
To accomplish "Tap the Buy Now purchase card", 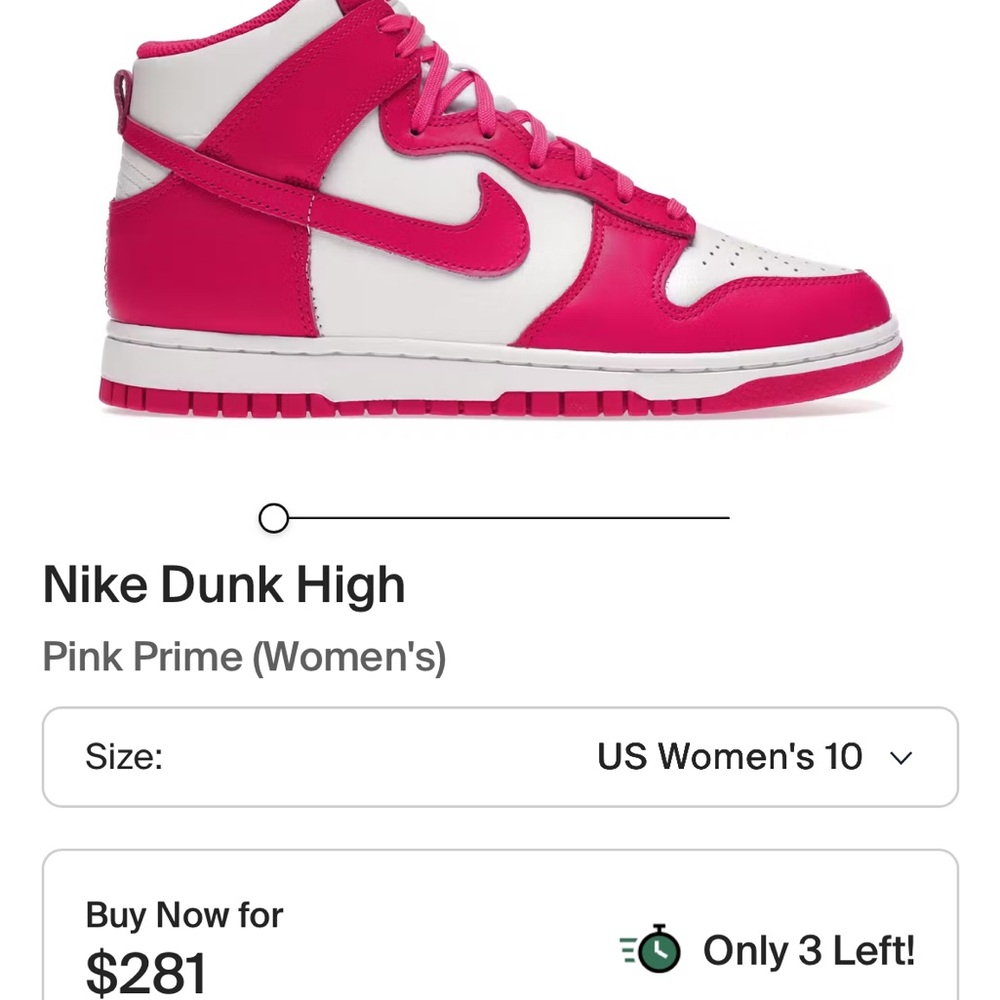I will point(500,930).
